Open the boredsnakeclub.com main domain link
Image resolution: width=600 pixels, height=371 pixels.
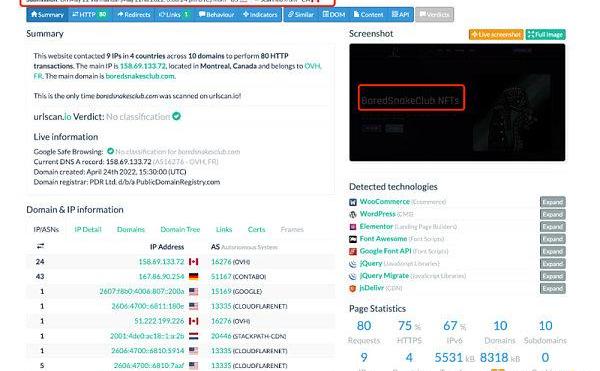pyautogui.click(x=140, y=76)
